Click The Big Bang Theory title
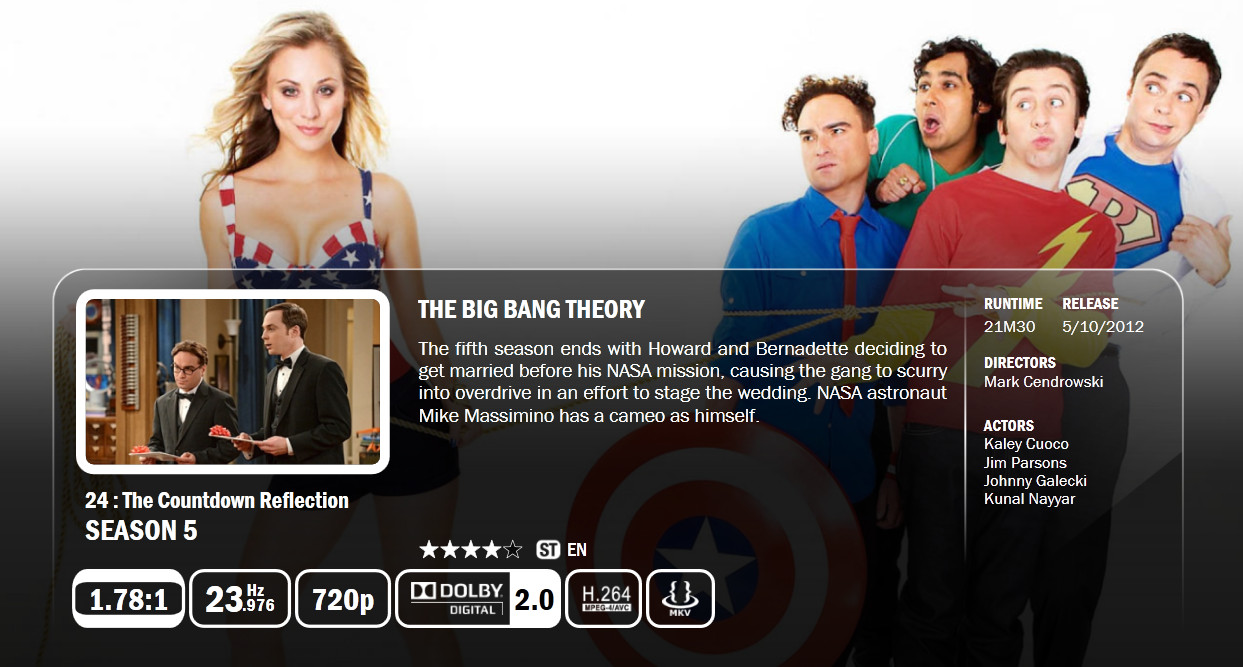The height and width of the screenshot is (667, 1243). (531, 309)
